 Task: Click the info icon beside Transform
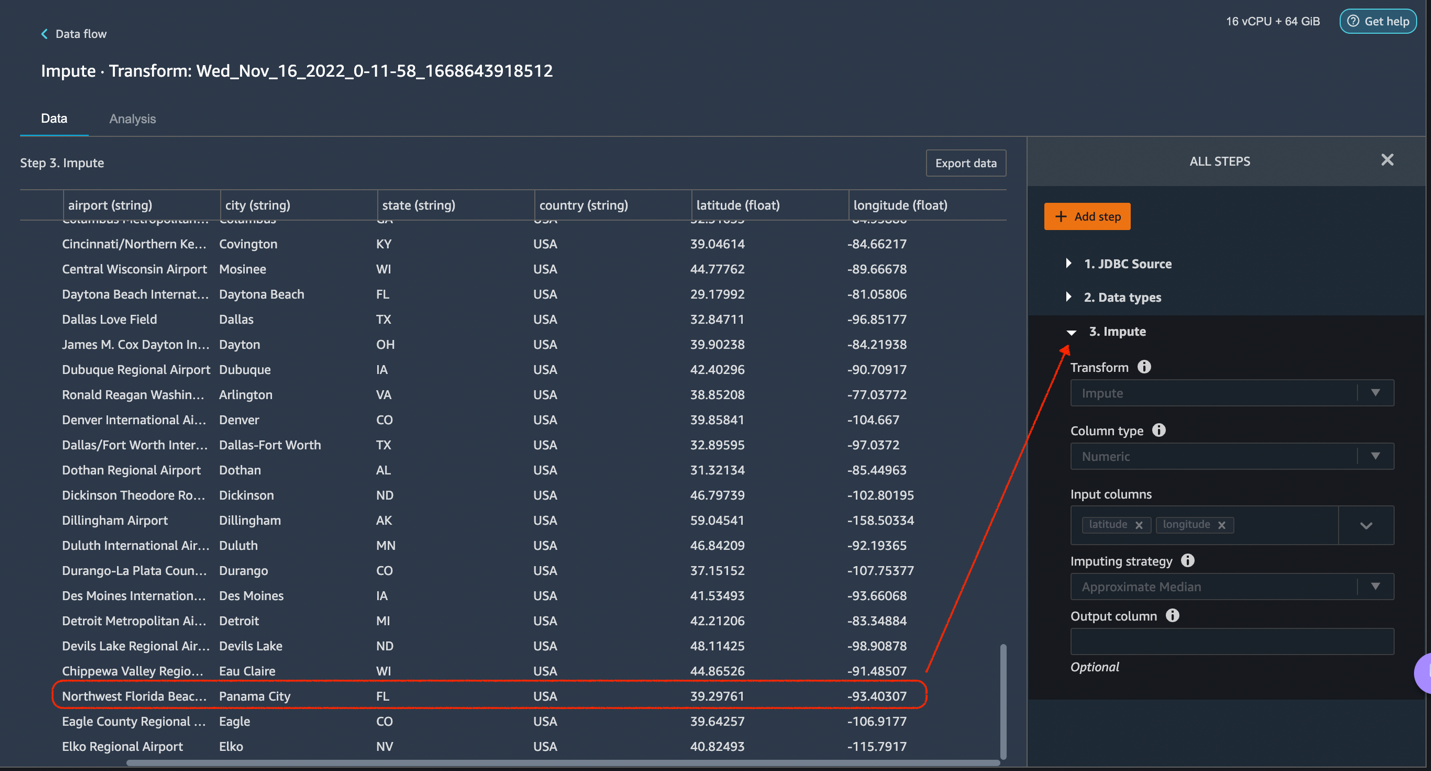point(1144,367)
